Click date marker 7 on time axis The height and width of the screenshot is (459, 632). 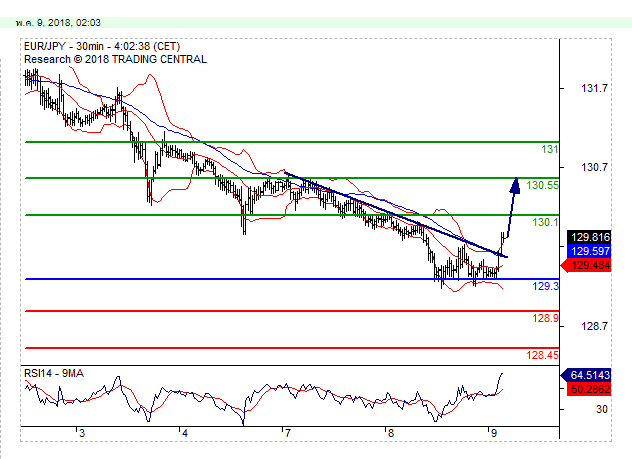click(287, 434)
